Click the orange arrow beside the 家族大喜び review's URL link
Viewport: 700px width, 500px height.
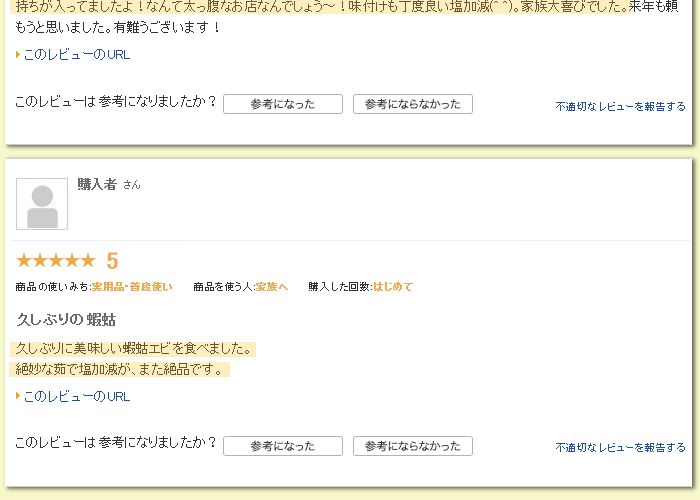point(18,55)
